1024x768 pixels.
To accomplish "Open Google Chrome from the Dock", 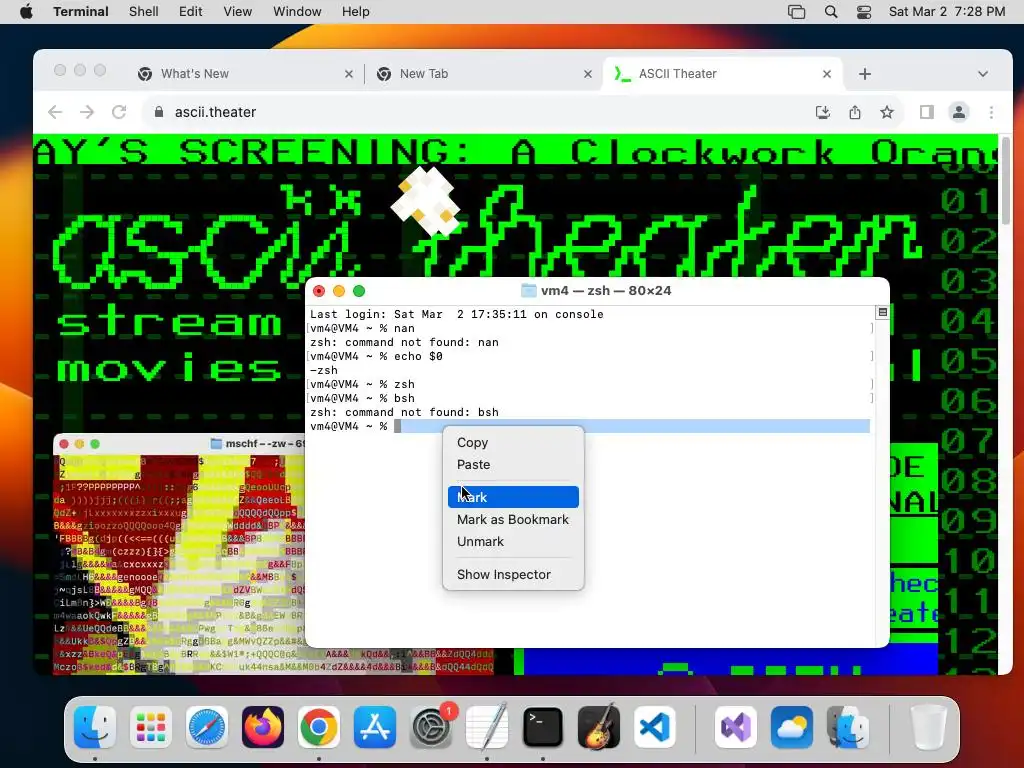I will [319, 727].
